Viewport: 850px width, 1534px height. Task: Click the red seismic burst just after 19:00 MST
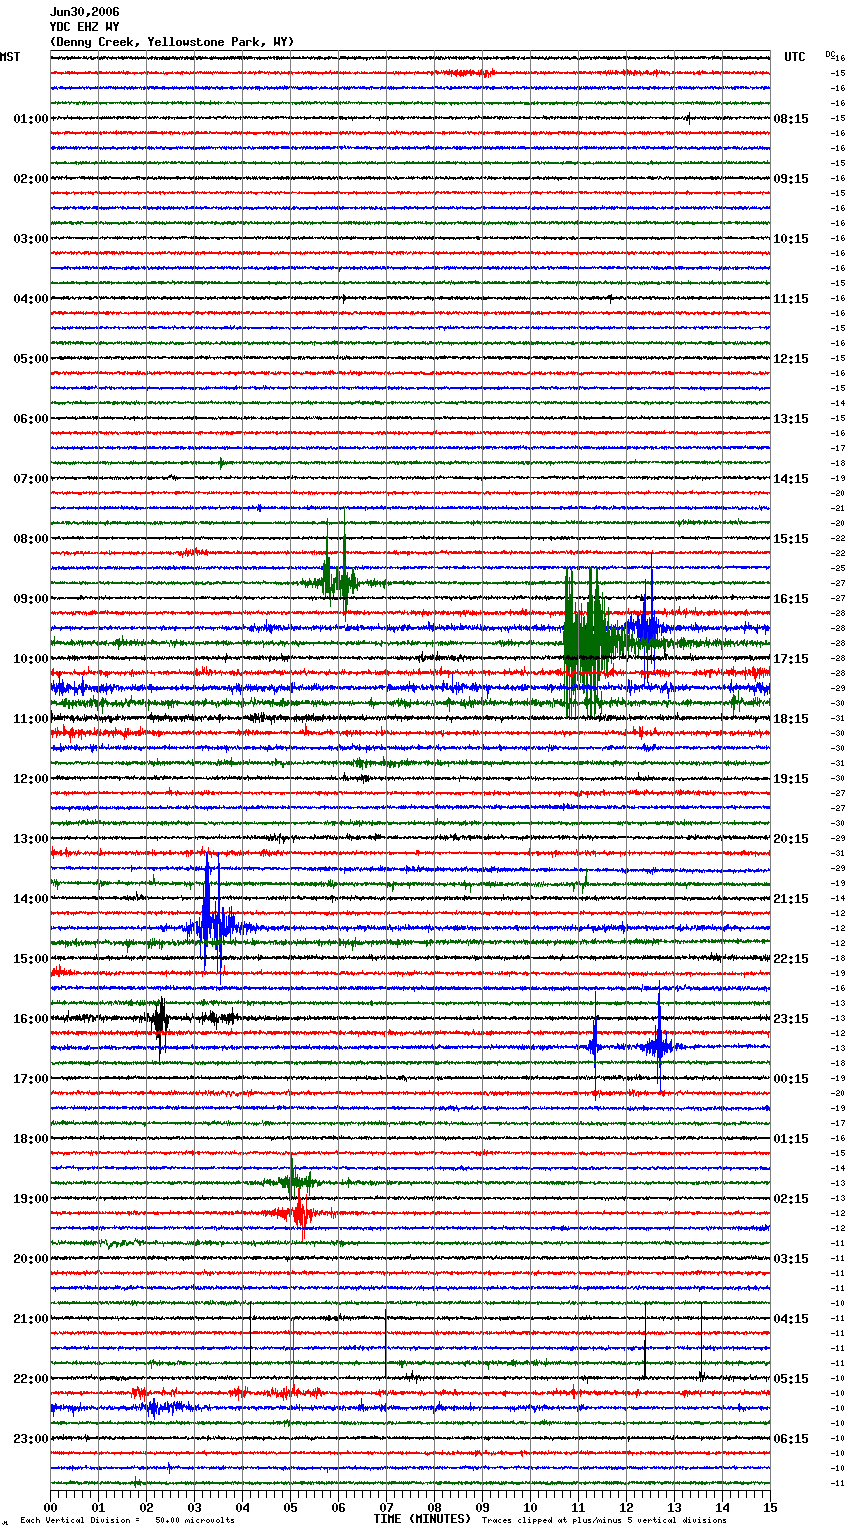(x=299, y=1214)
